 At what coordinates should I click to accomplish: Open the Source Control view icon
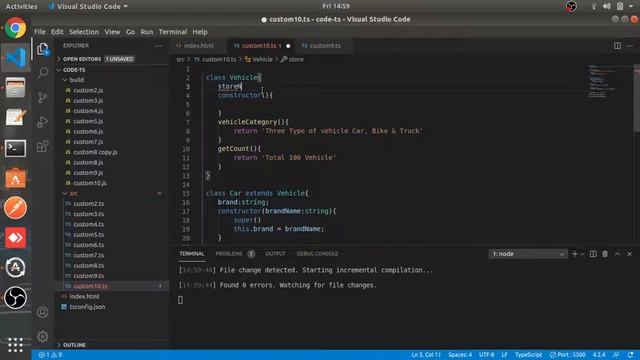pyautogui.click(x=42, y=97)
